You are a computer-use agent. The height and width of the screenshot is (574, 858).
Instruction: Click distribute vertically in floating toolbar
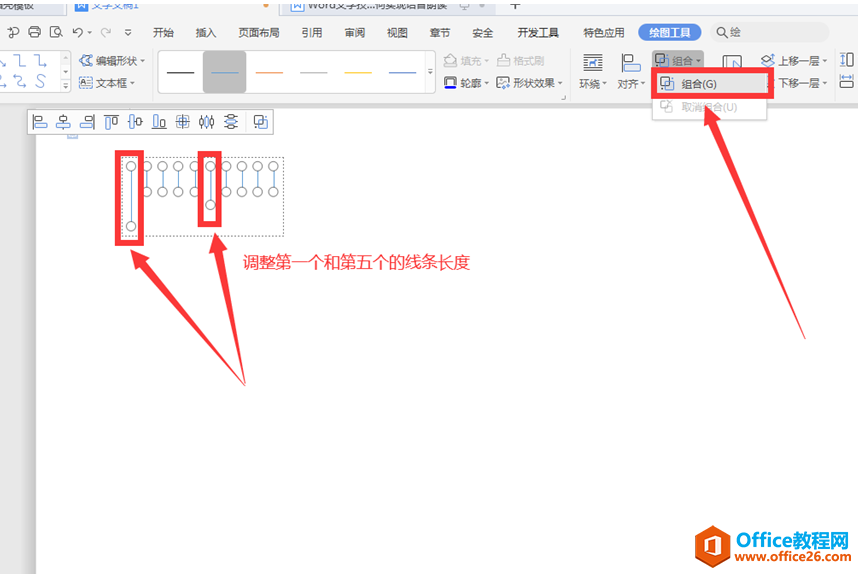point(231,121)
